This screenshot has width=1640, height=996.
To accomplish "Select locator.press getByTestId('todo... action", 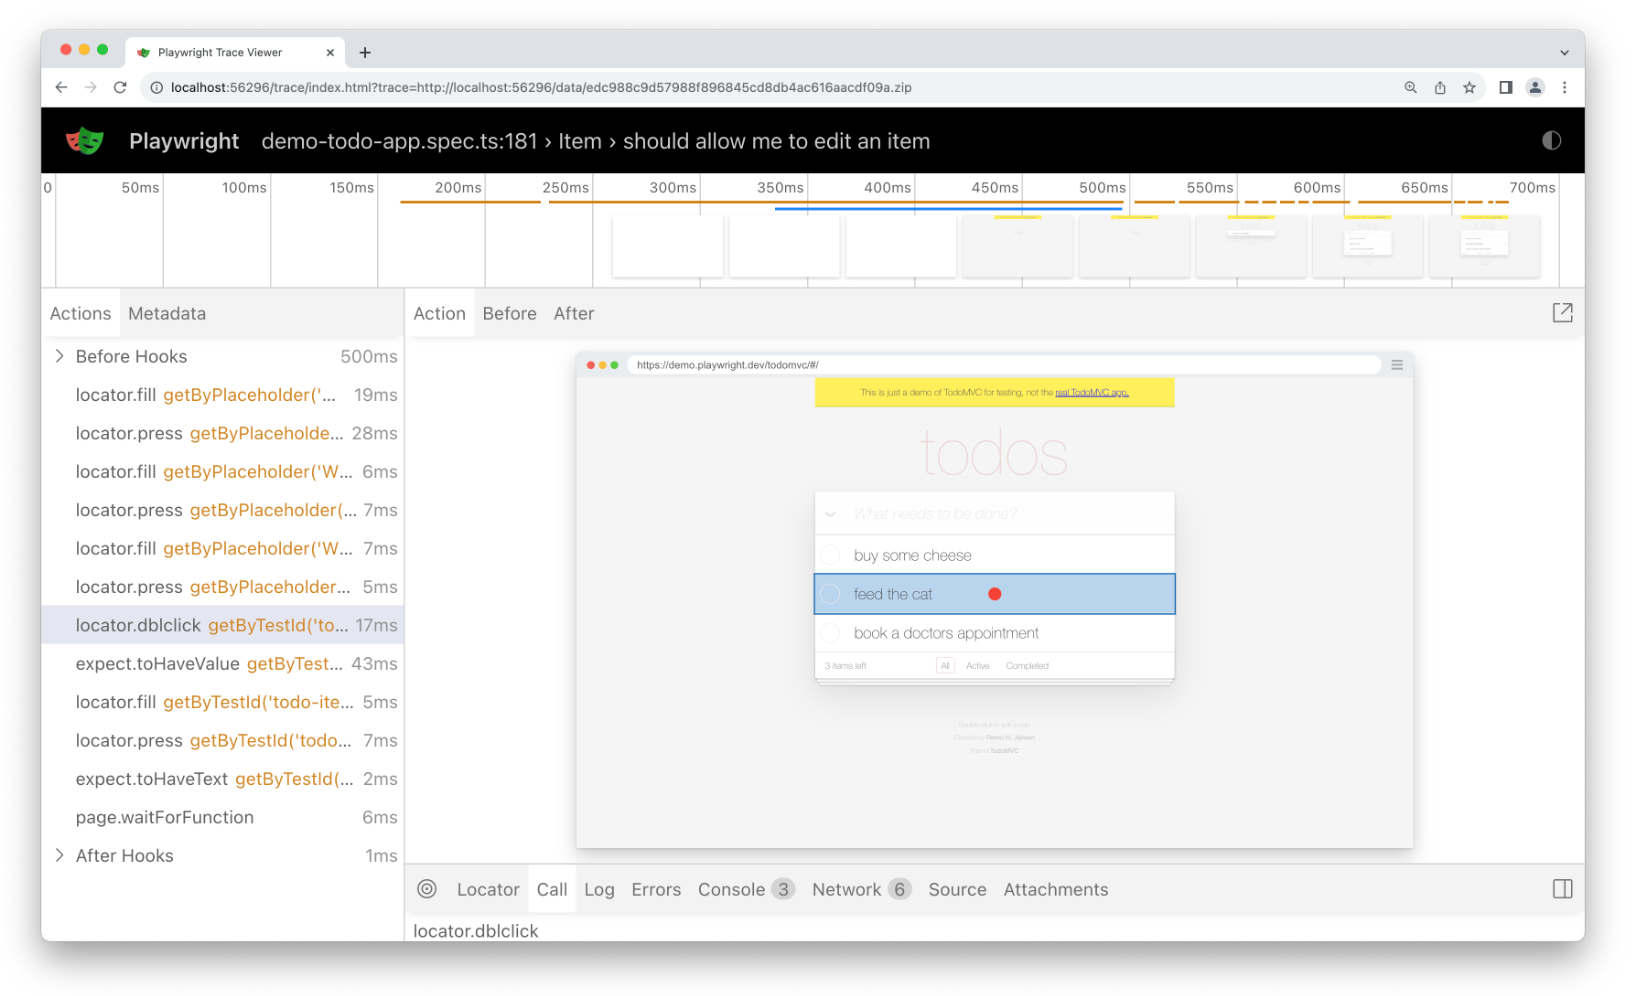I will [x=223, y=740].
